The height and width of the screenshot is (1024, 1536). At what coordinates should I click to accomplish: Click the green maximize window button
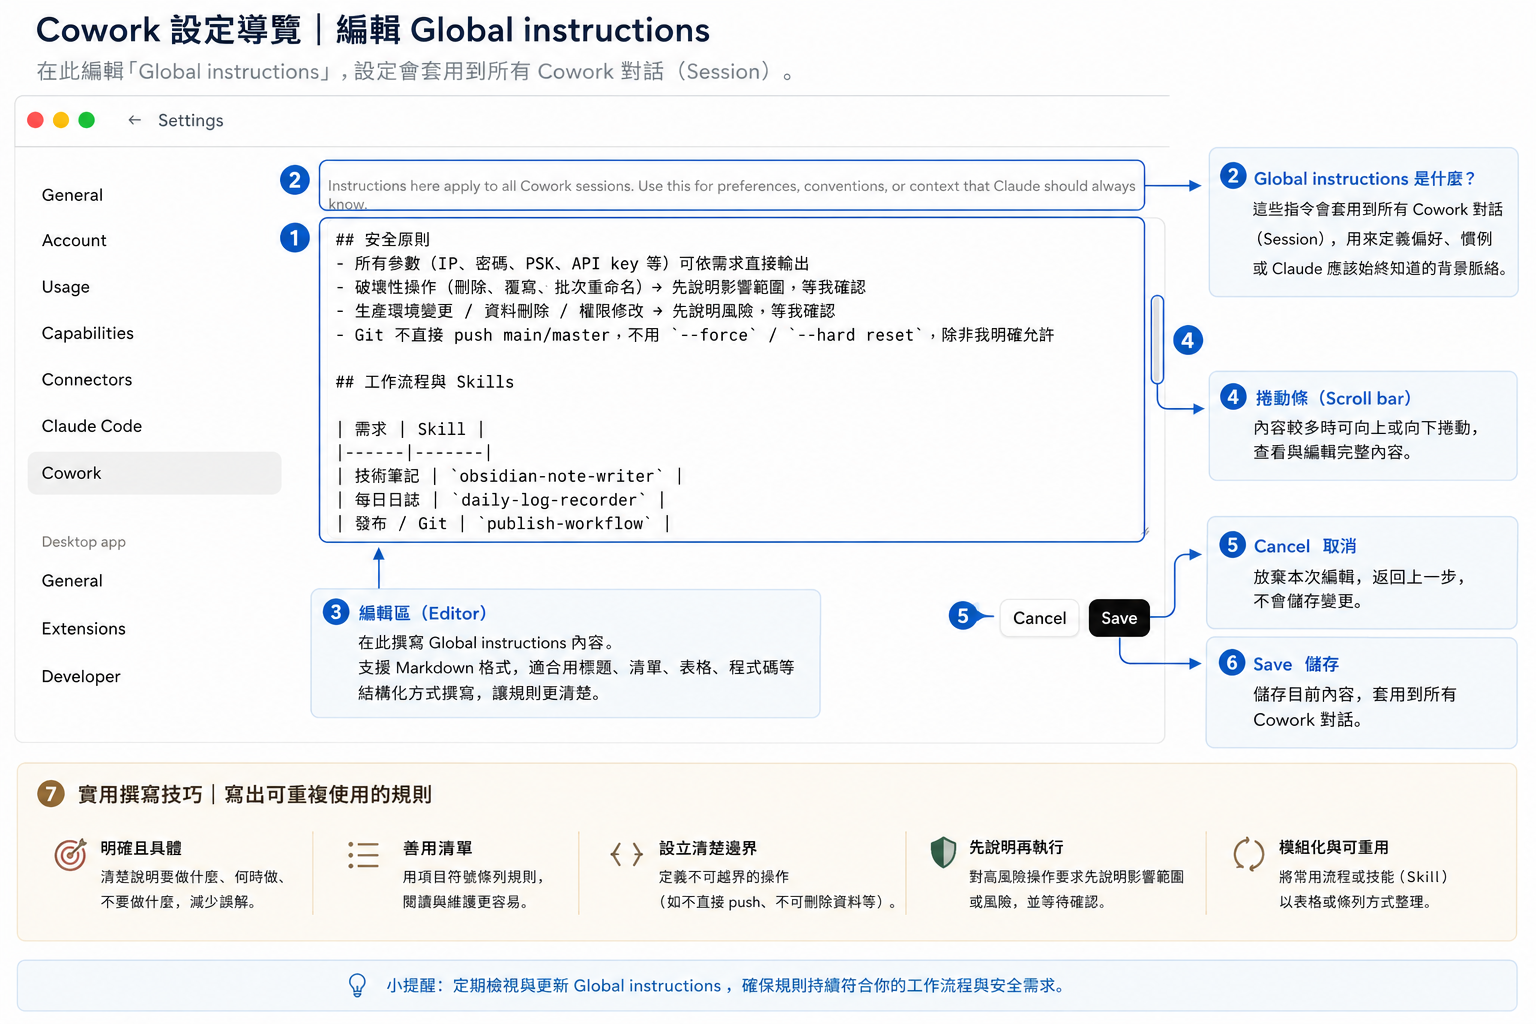[87, 120]
